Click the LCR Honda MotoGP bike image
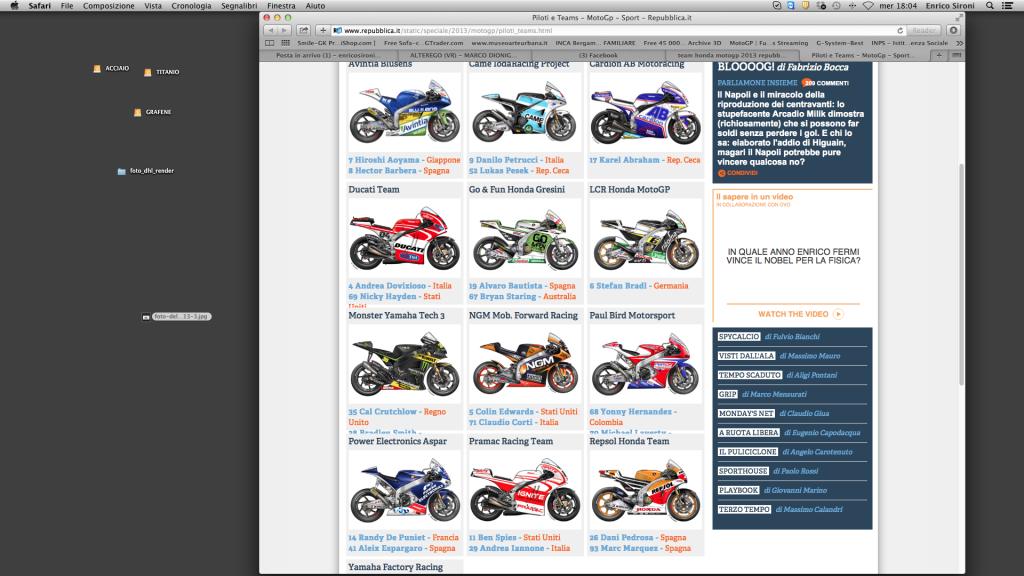The width and height of the screenshot is (1024, 576). tap(645, 238)
